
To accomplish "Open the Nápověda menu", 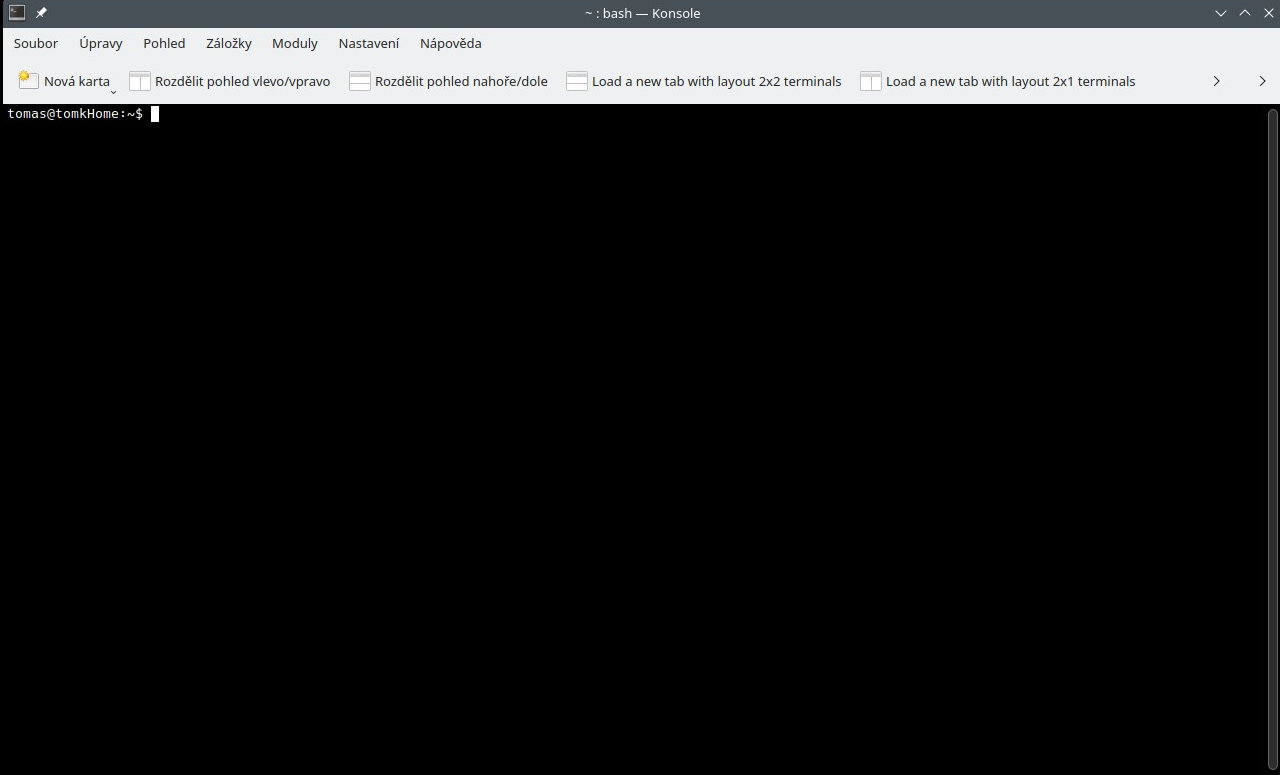I will (451, 43).
